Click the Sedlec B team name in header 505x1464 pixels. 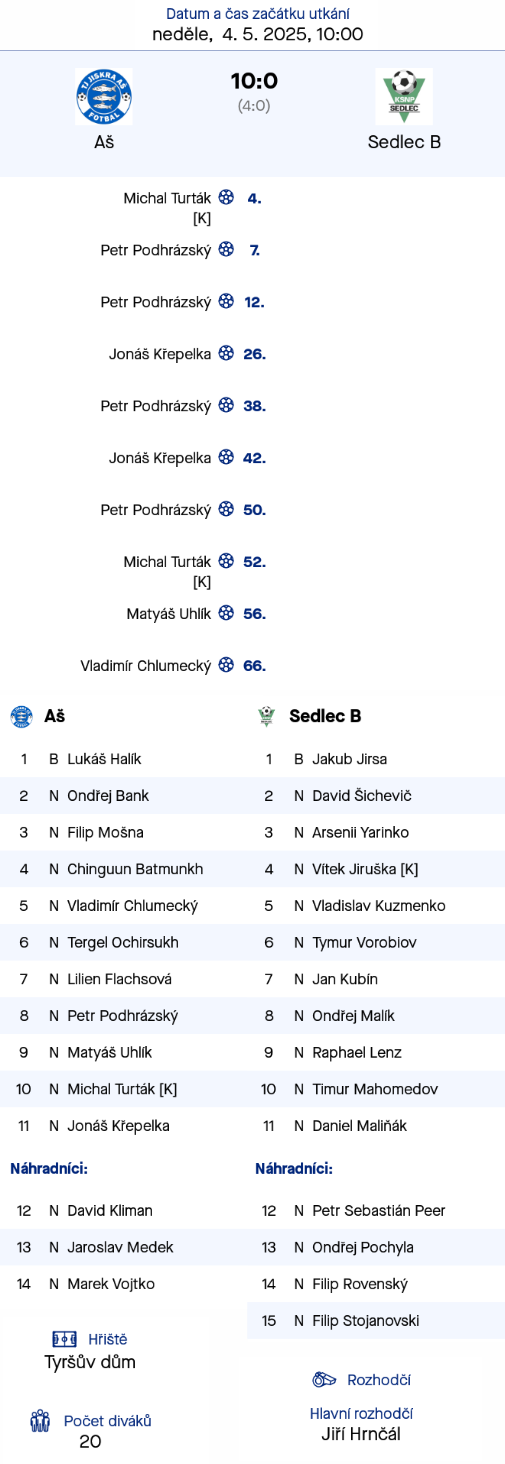pos(404,142)
